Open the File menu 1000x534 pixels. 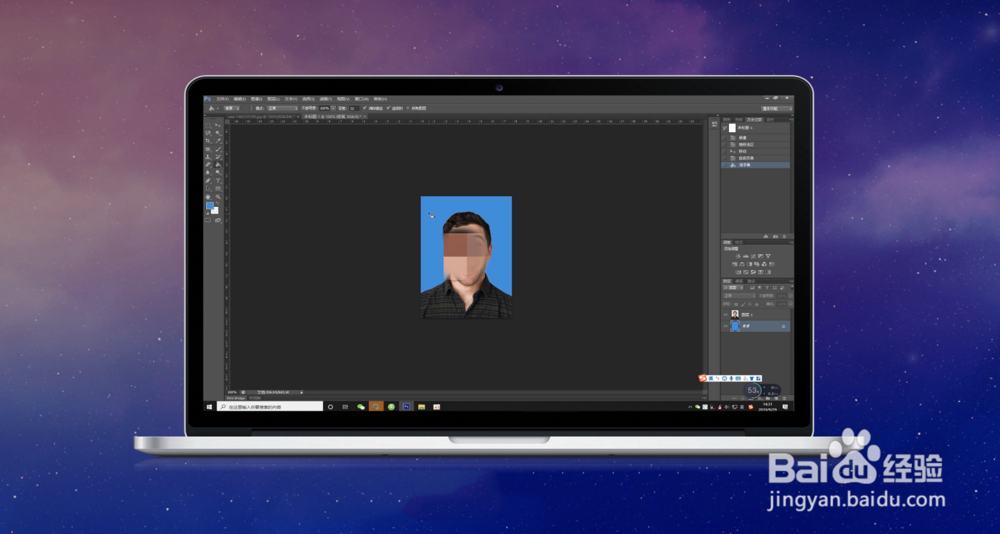click(x=223, y=99)
